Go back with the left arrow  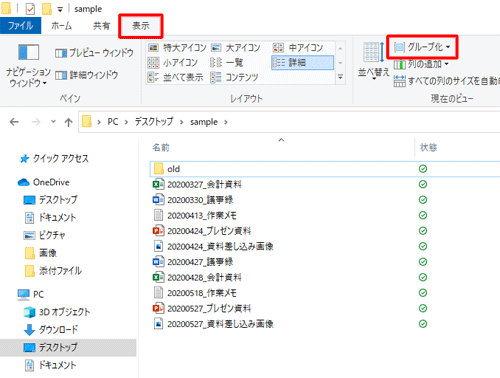(x=14, y=122)
